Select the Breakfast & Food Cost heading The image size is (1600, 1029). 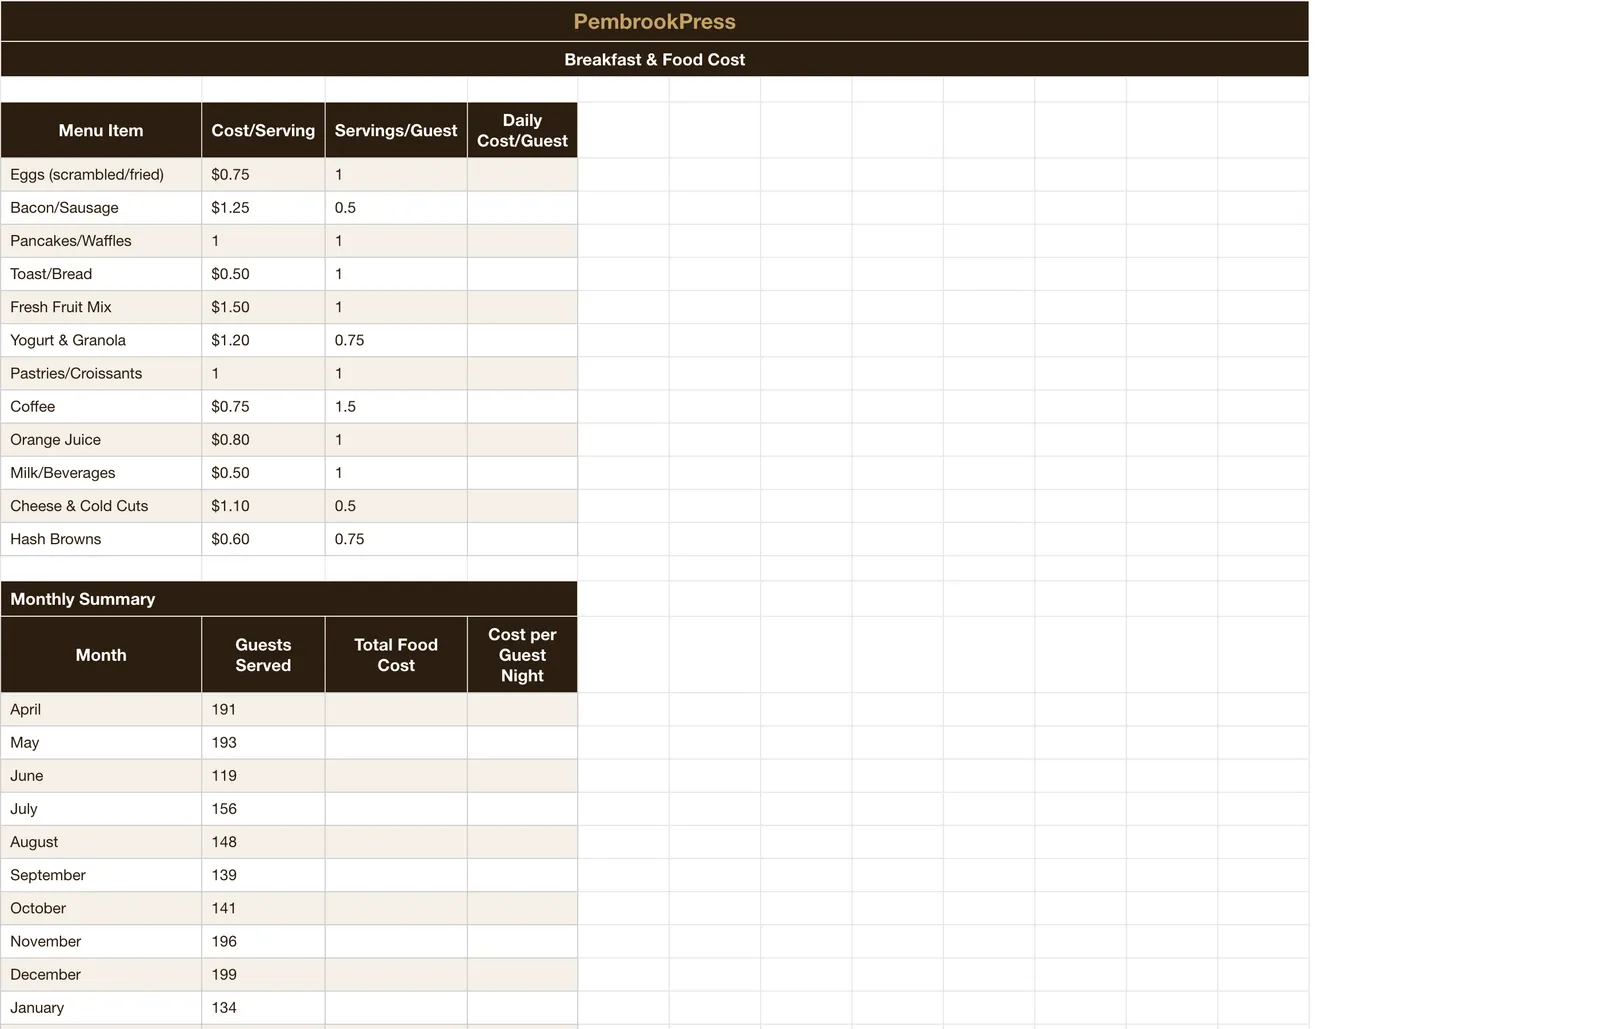(654, 59)
